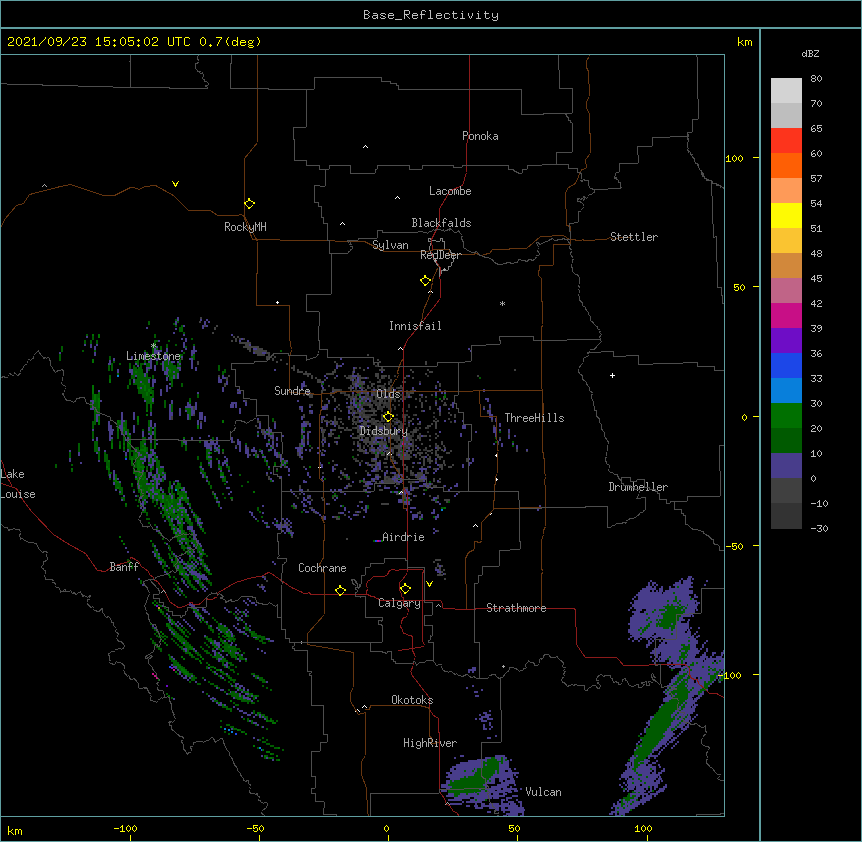Click the Limestone label
Viewport: 862px width, 842px height.
pyautogui.click(x=153, y=356)
